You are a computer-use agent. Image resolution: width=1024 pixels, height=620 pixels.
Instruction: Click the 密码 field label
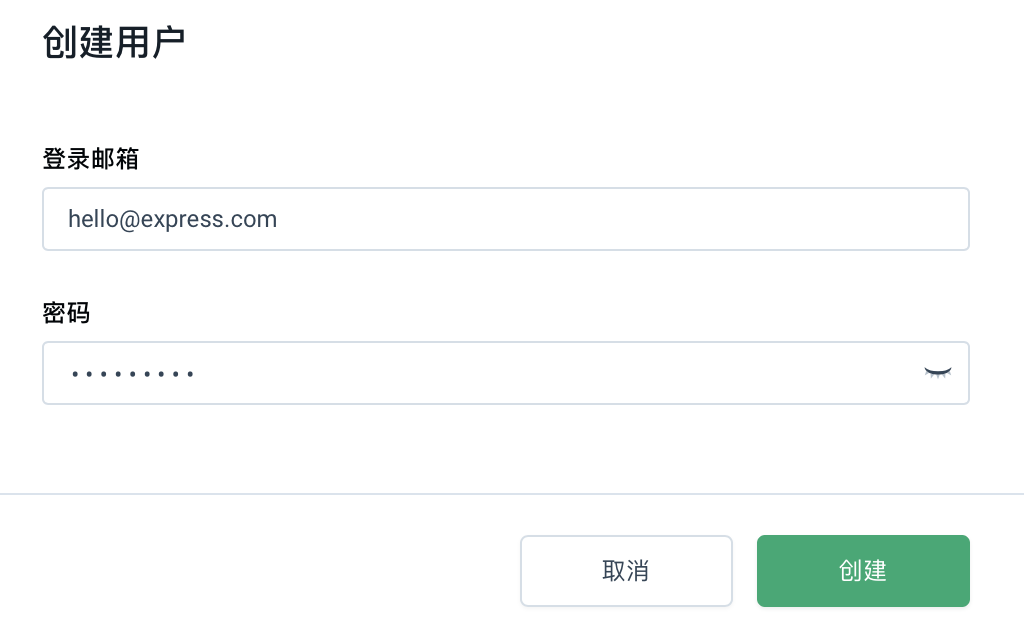click(x=66, y=313)
